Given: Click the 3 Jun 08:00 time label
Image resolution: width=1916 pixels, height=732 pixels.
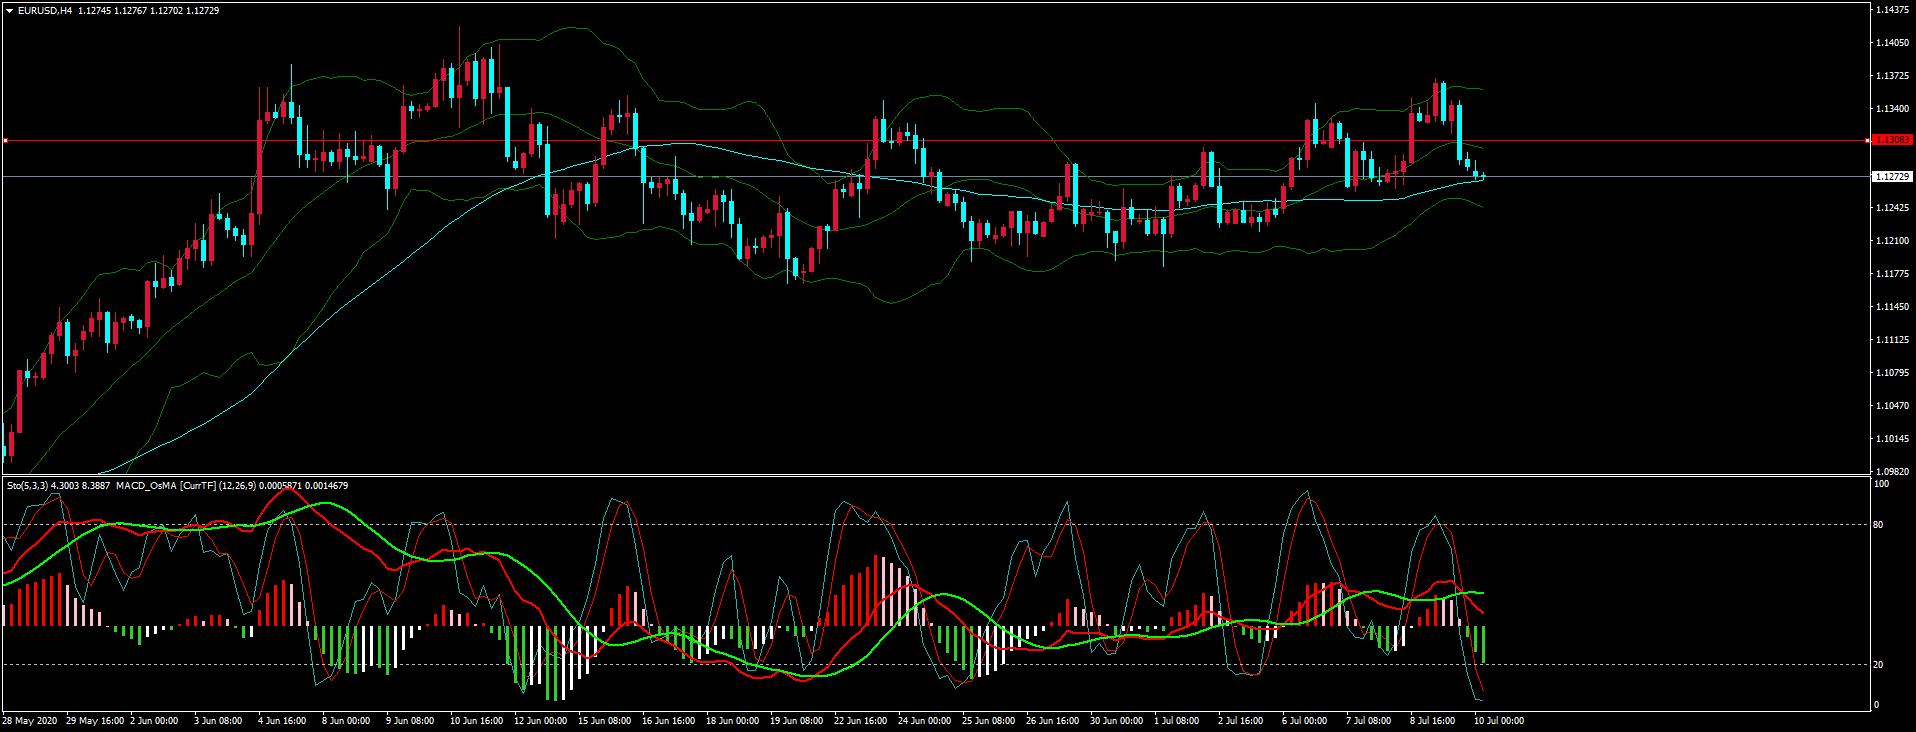Looking at the screenshot, I should point(218,720).
